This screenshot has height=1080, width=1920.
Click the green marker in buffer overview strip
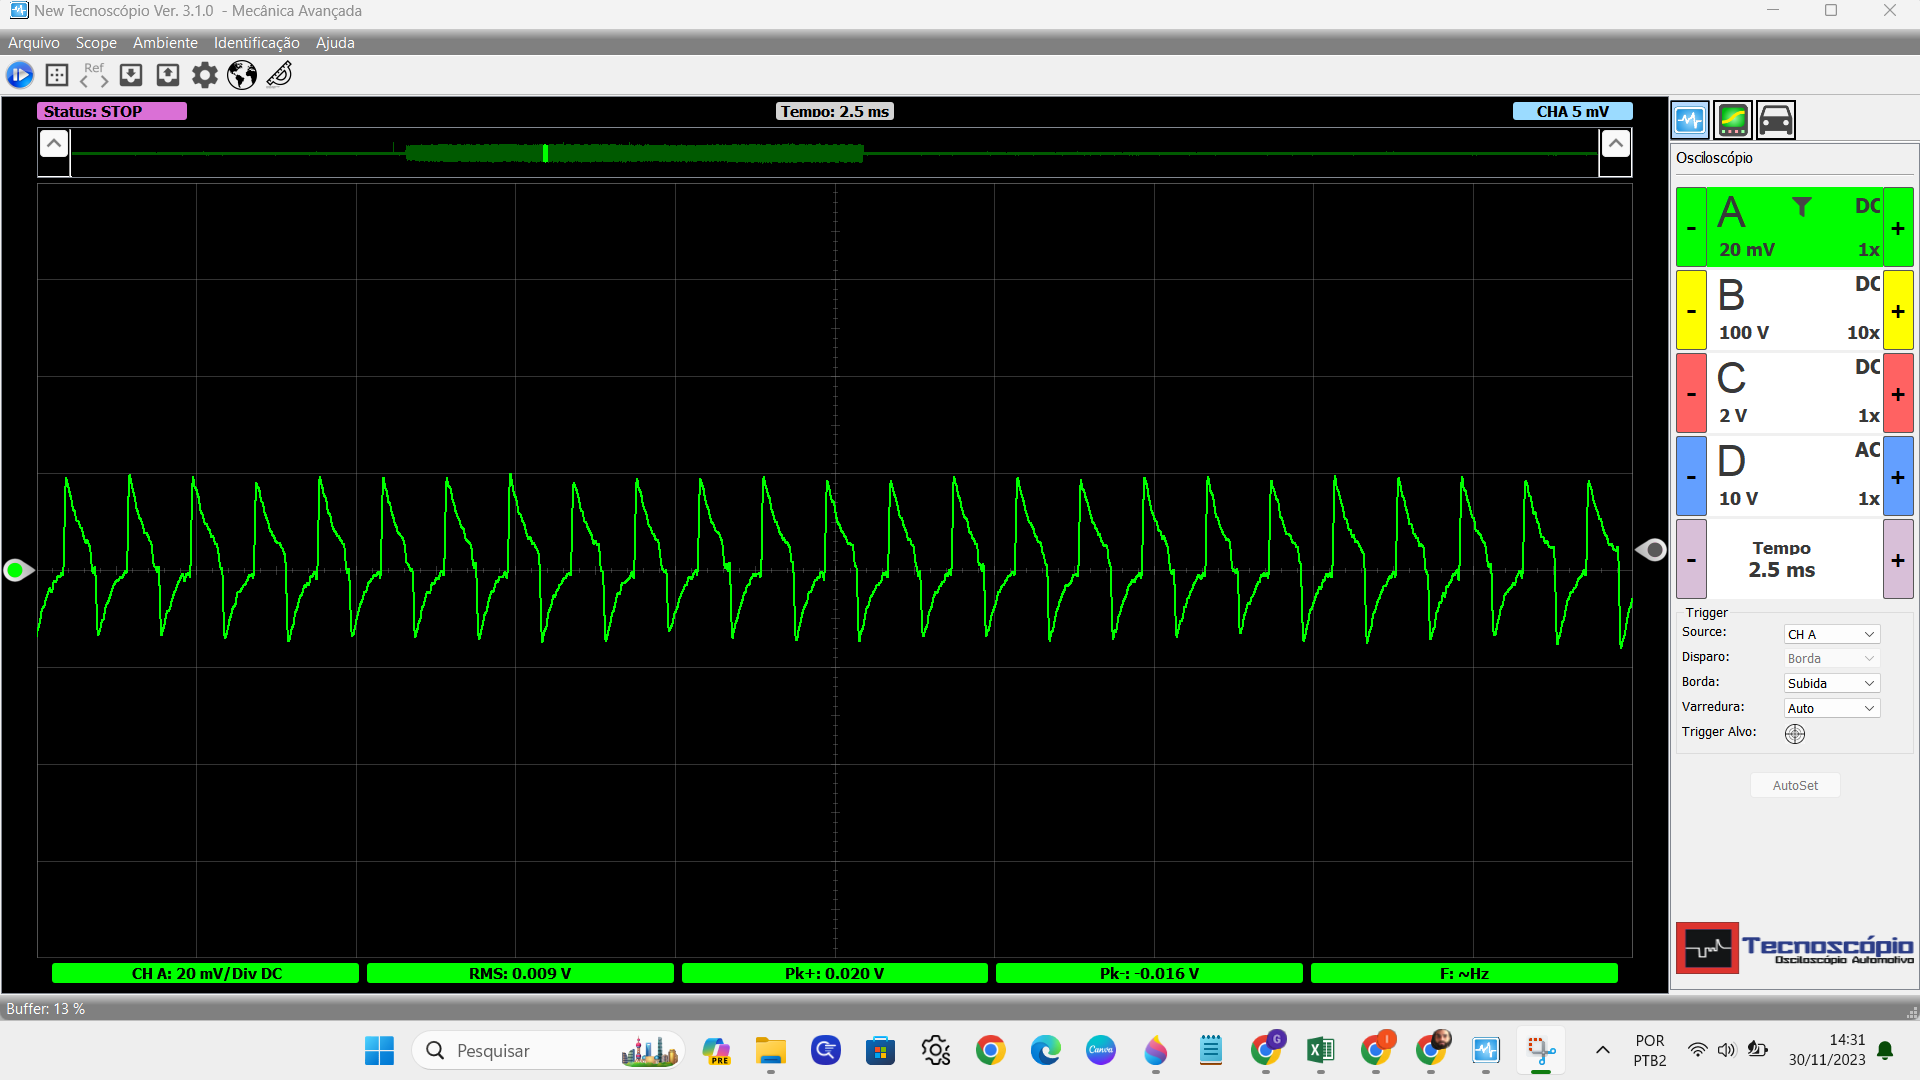pos(545,153)
